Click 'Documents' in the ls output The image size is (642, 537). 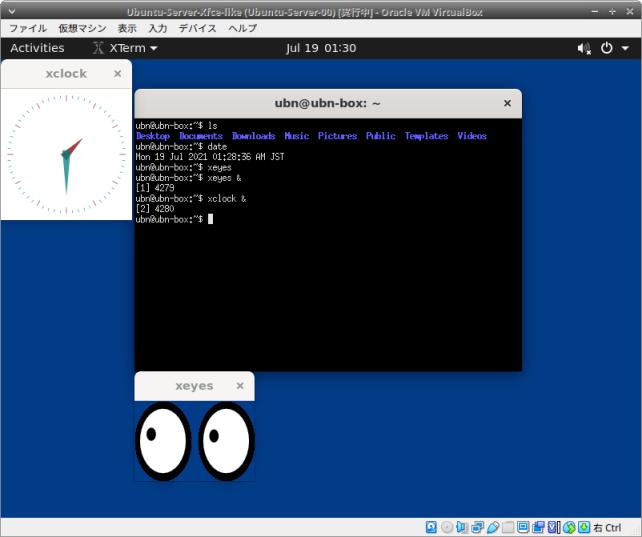201,136
